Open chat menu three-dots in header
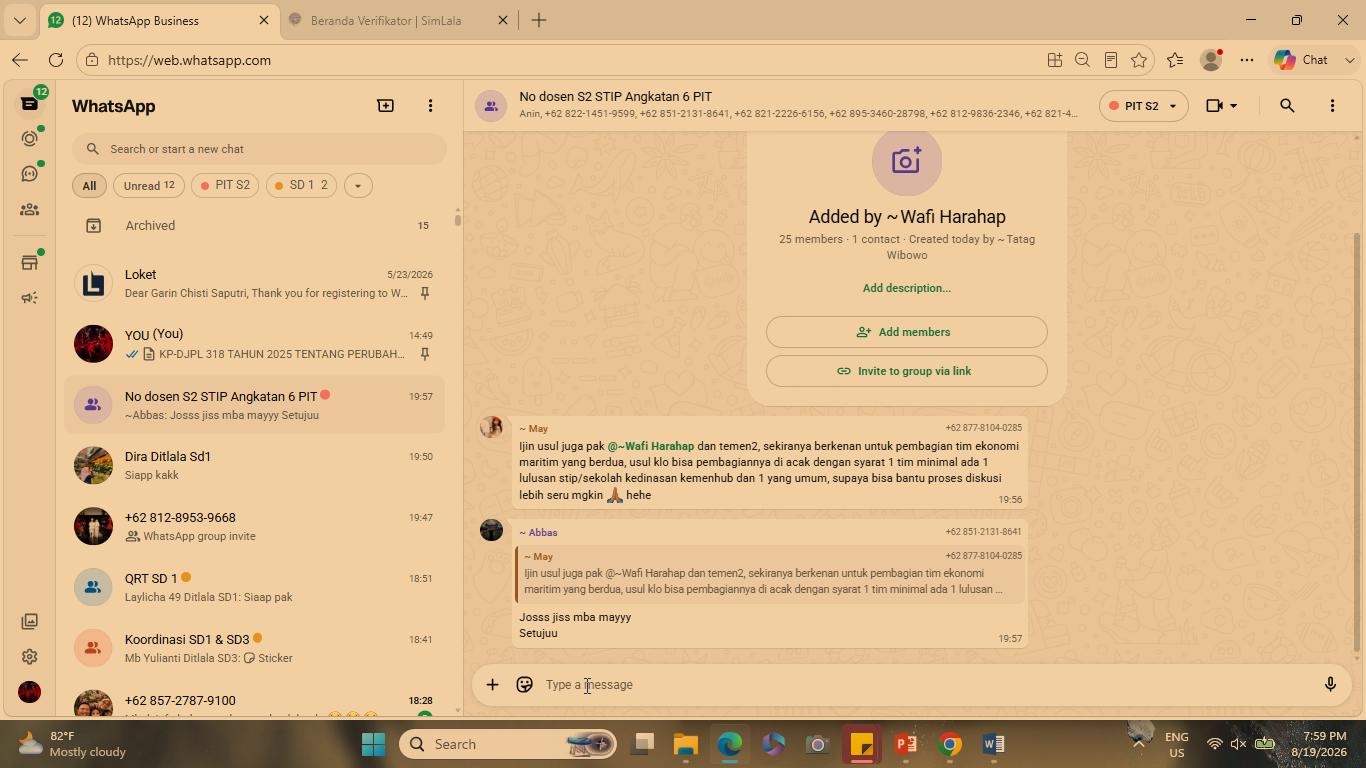The width and height of the screenshot is (1366, 768). click(1332, 106)
